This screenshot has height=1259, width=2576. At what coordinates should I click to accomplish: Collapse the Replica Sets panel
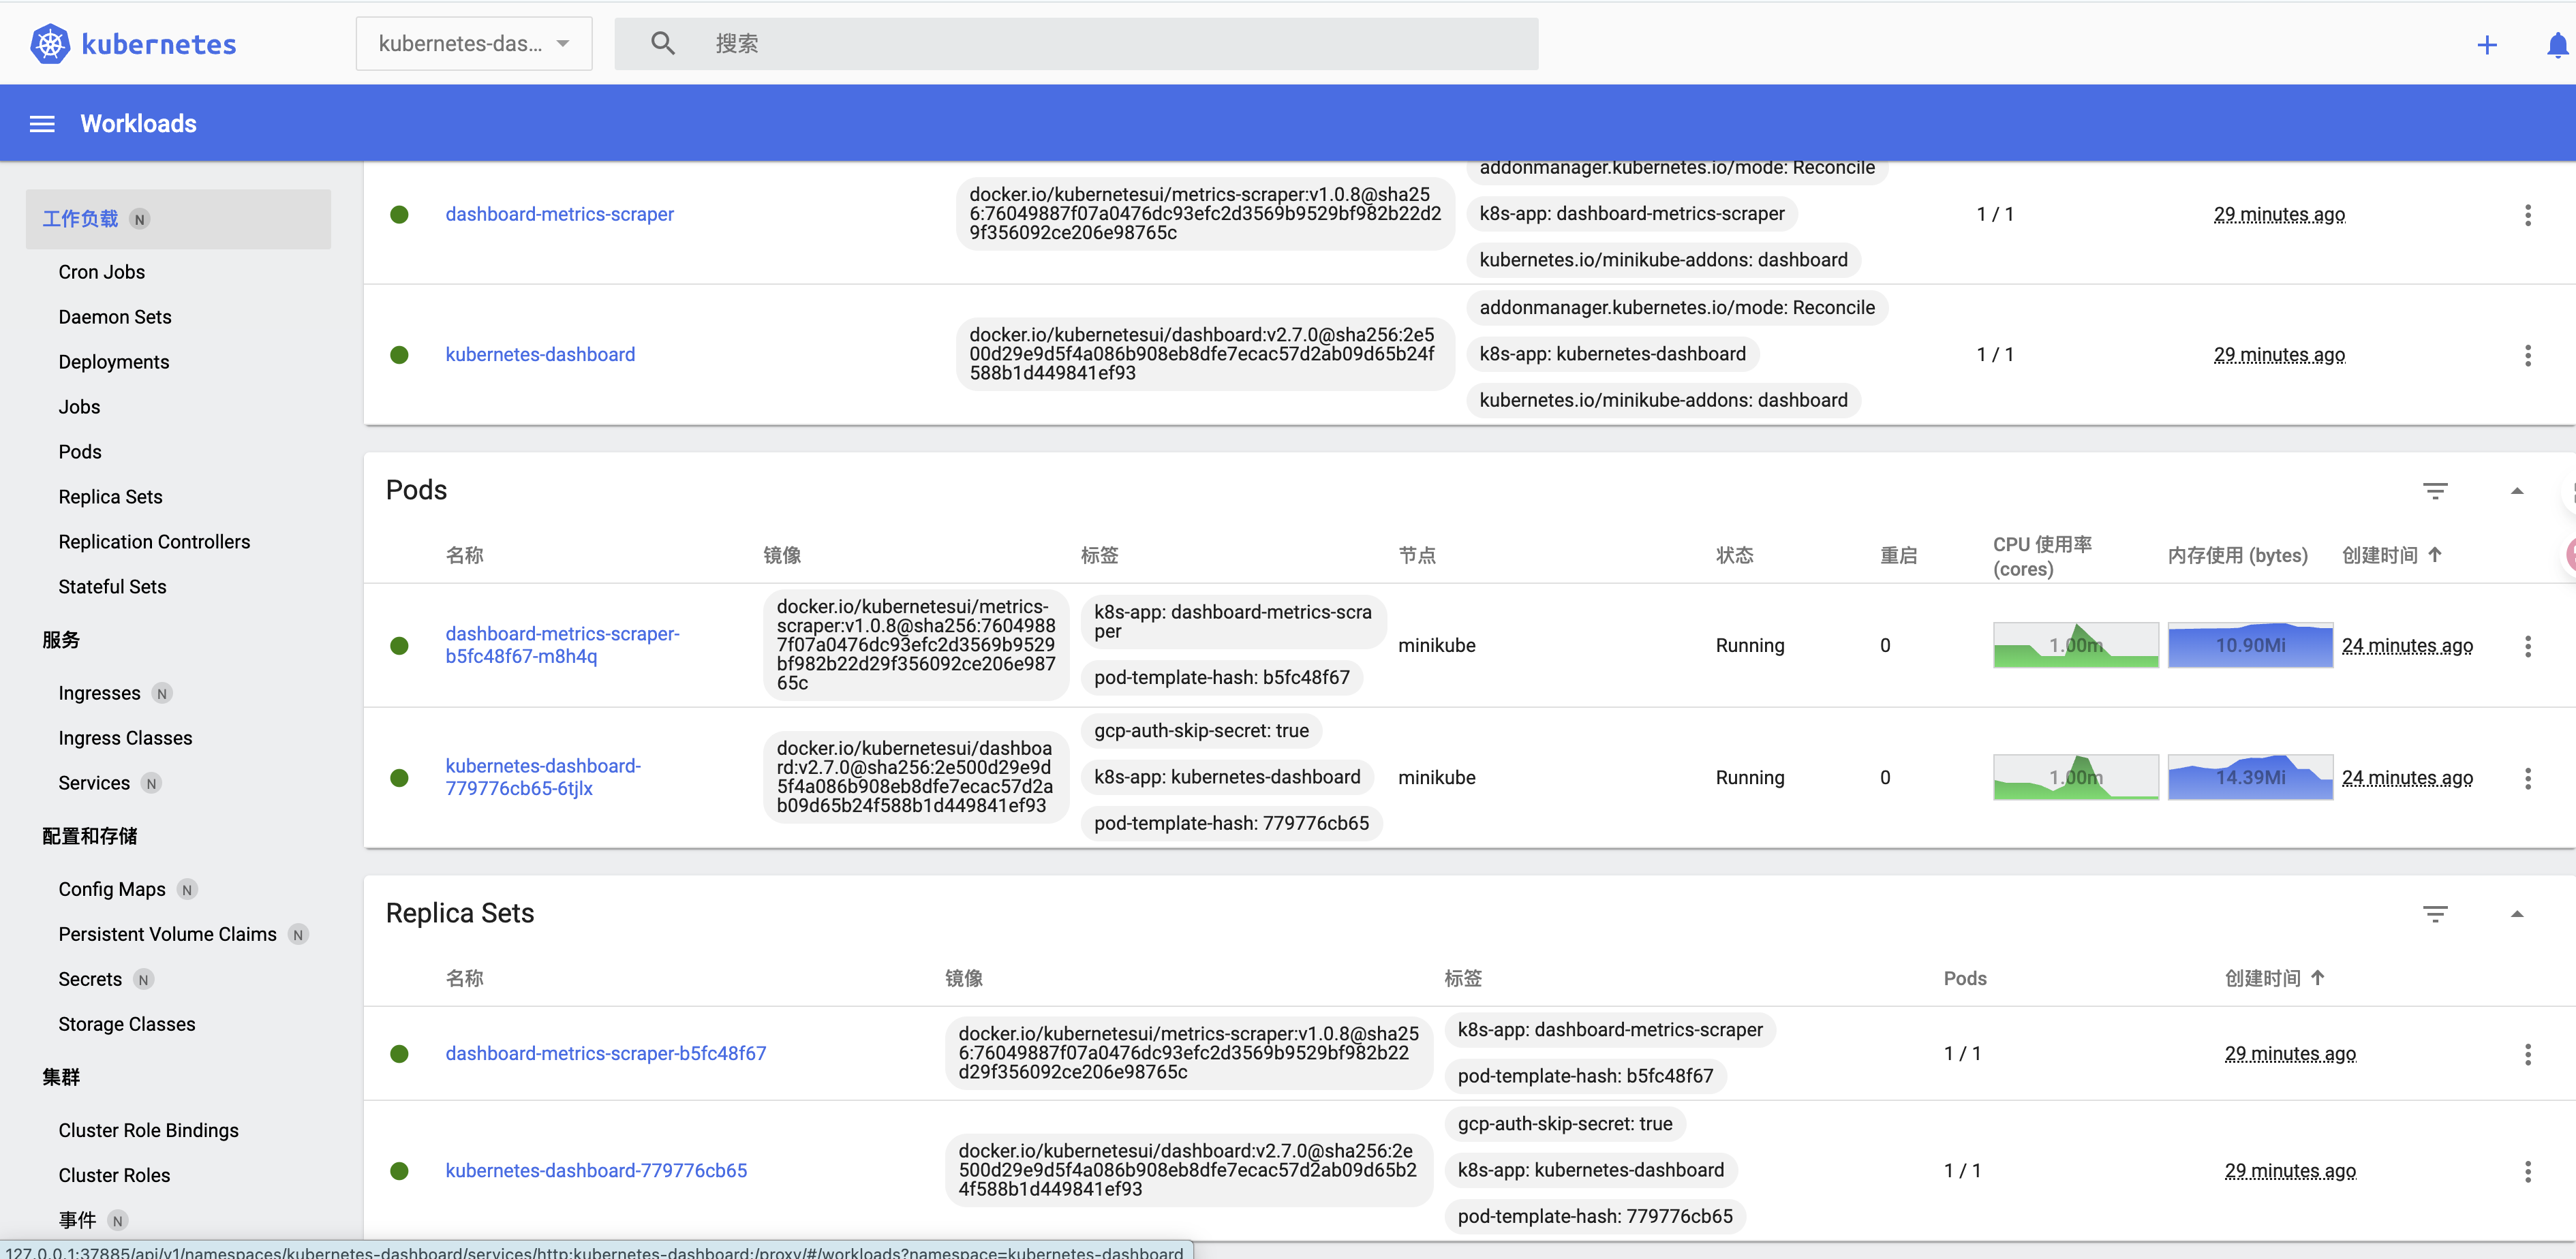(x=2518, y=913)
